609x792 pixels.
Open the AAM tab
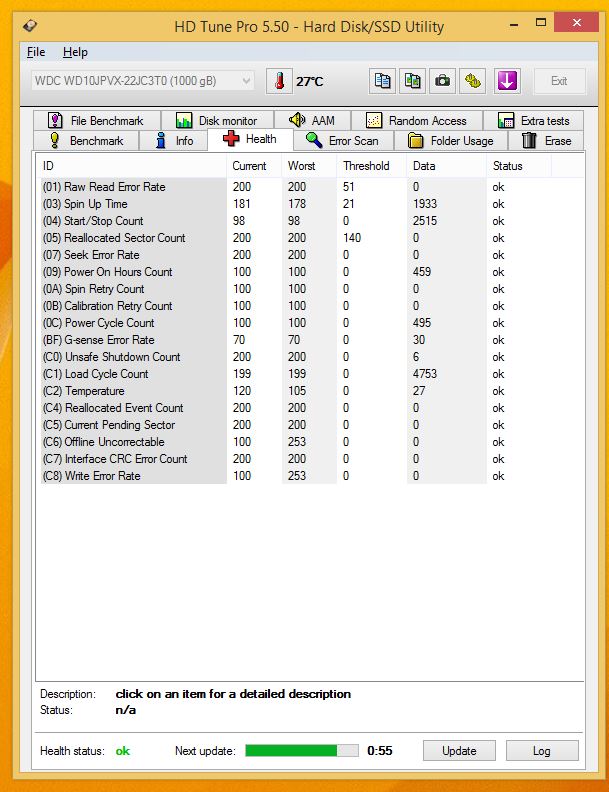[x=312, y=121]
